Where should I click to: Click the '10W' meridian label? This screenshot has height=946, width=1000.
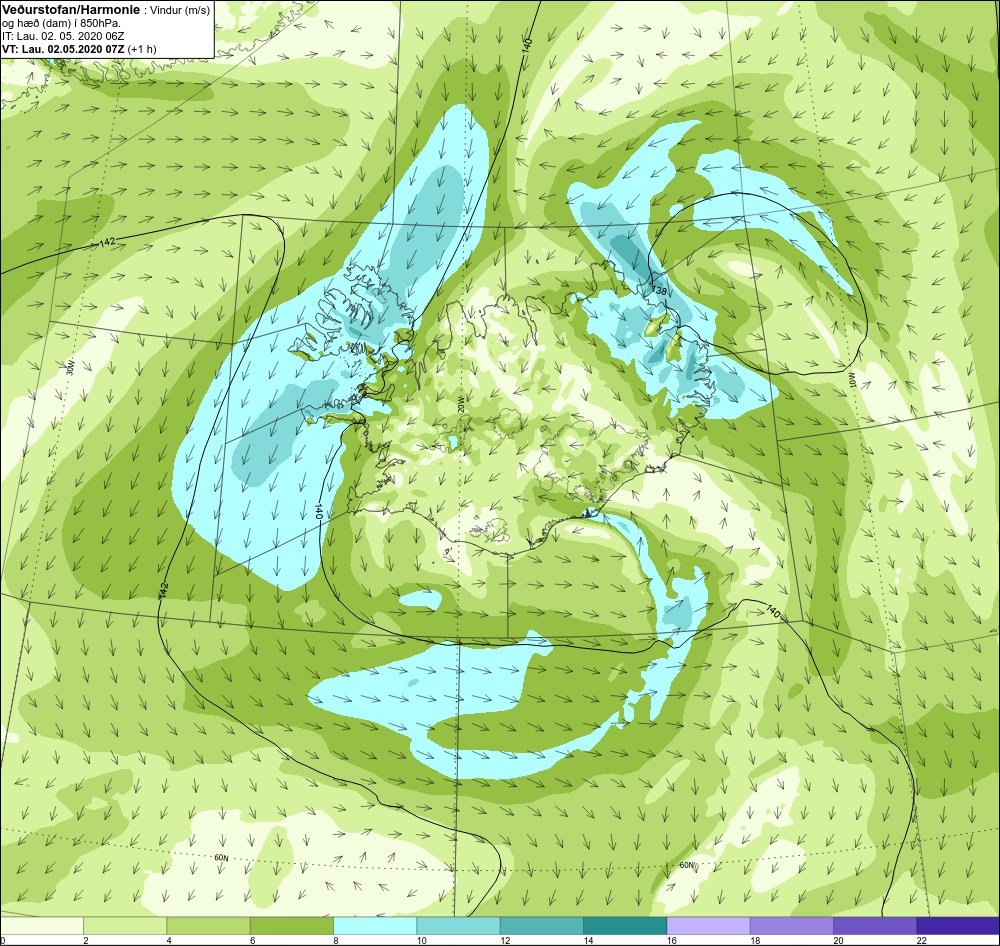click(851, 379)
